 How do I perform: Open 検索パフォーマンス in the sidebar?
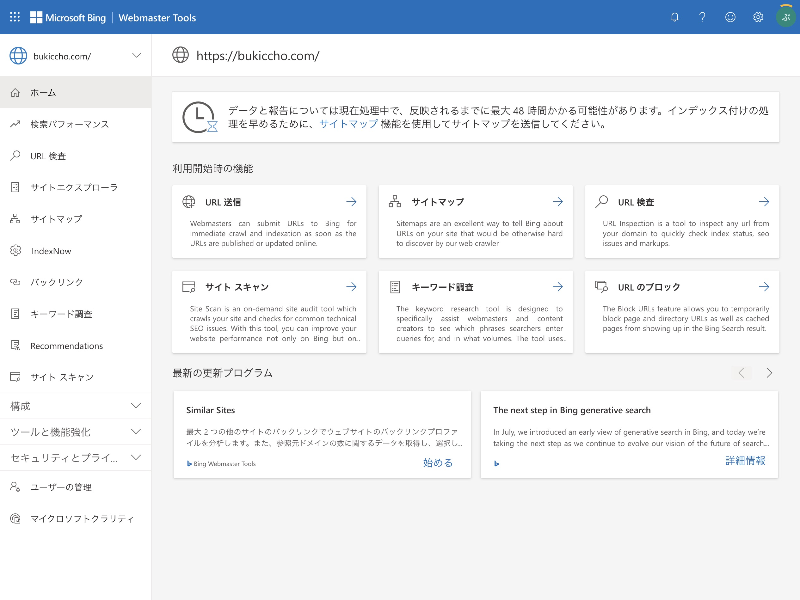(76, 124)
